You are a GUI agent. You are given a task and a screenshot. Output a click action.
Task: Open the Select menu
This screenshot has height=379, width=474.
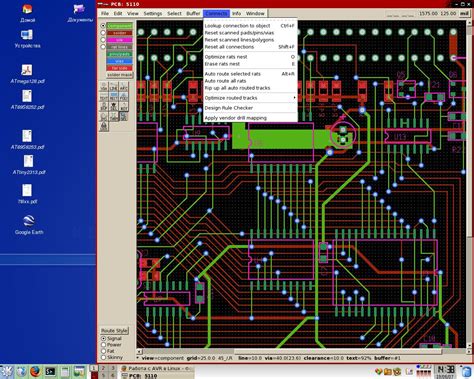174,13
